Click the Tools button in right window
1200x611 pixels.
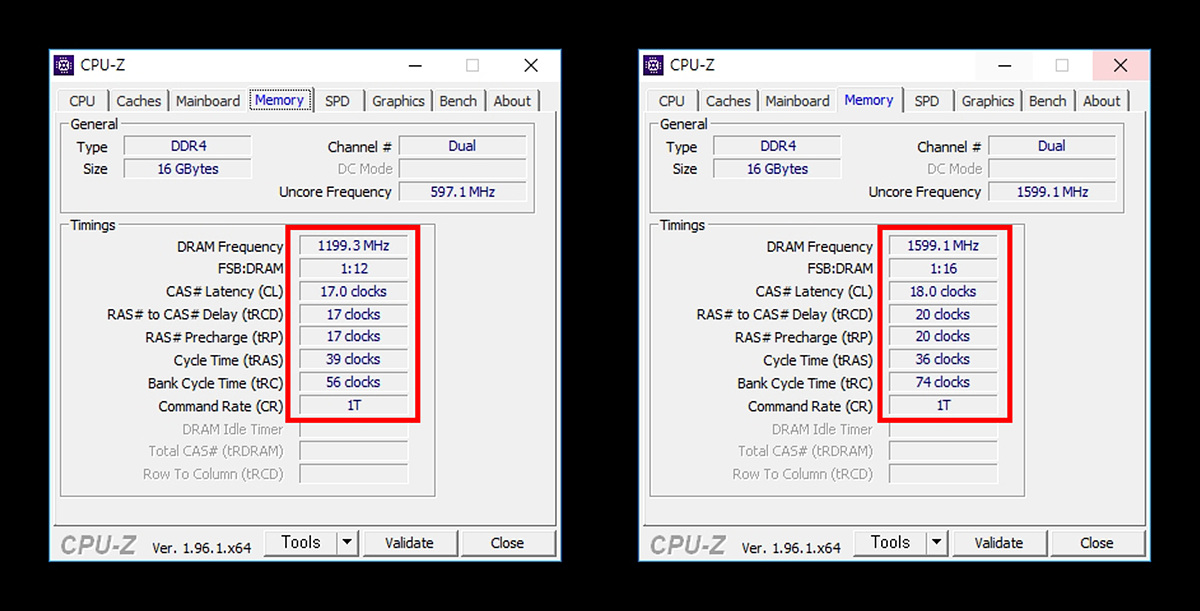[x=890, y=543]
